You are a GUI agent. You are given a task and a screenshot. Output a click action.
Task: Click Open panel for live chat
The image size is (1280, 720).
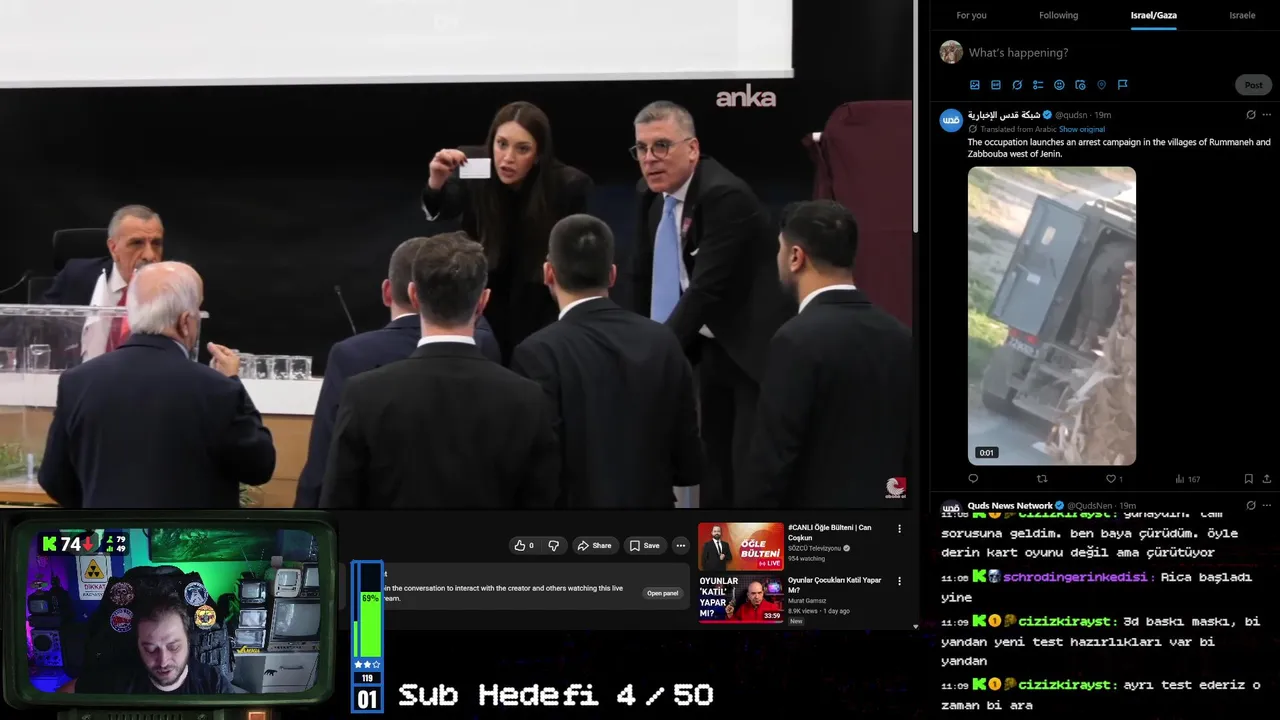coord(662,593)
